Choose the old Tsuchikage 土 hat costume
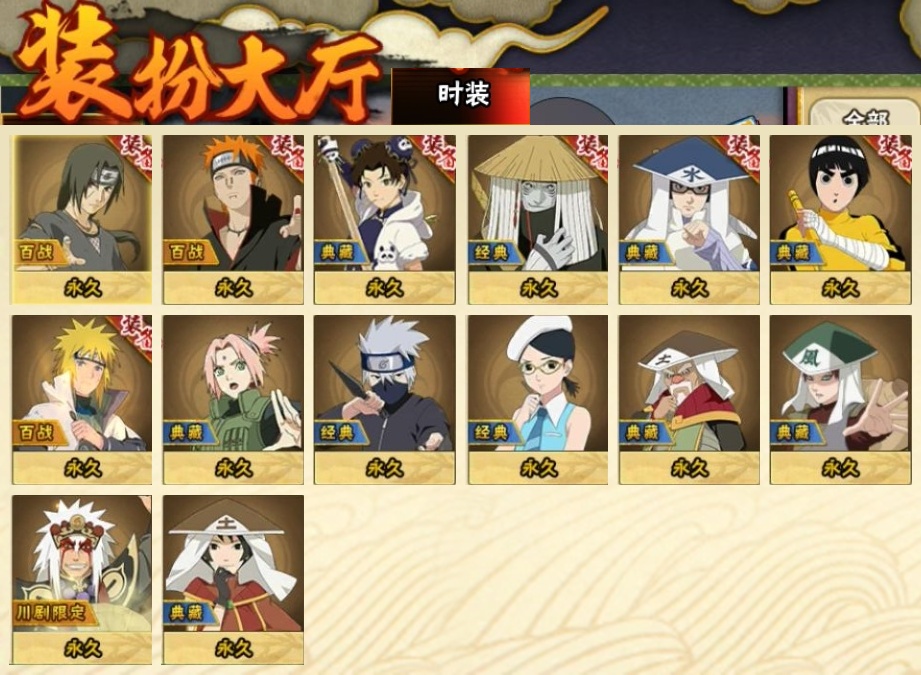 689,400
